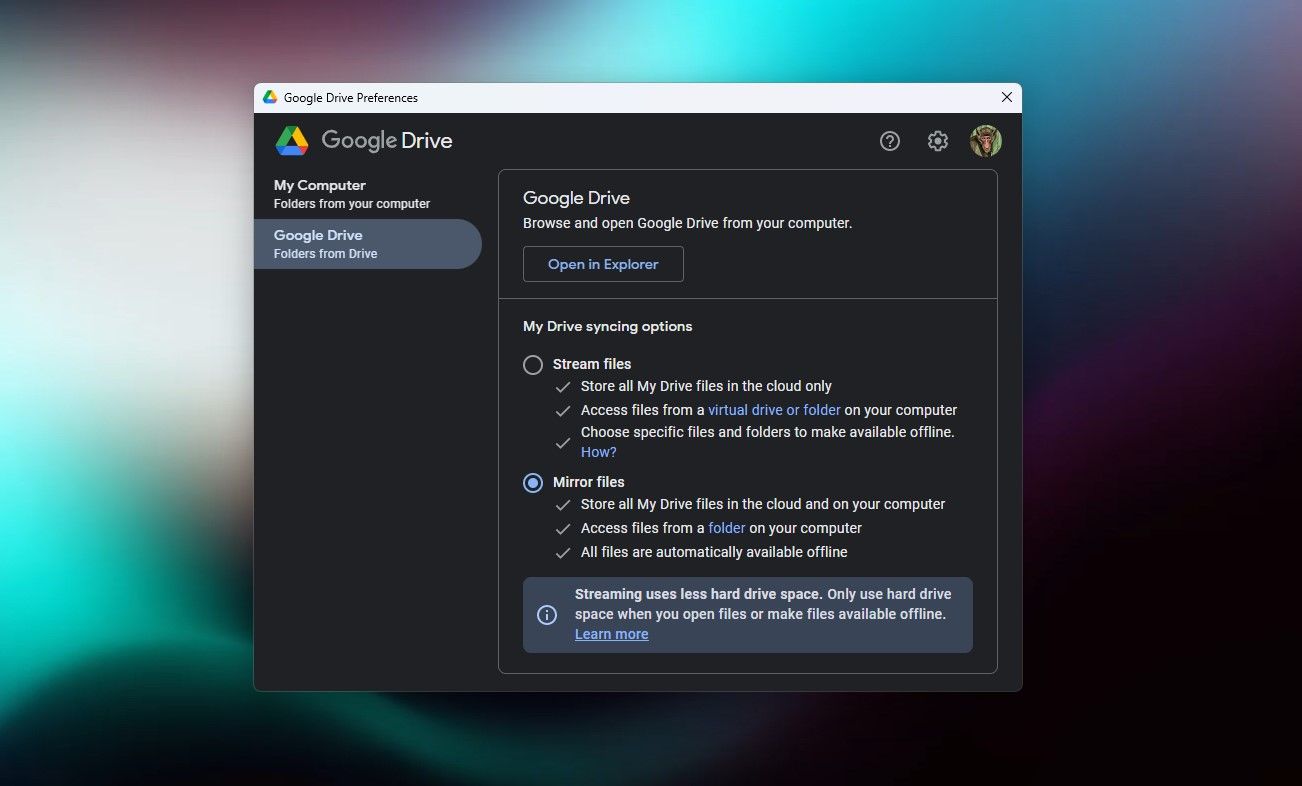Click the checkmark beside 'Store all My Drive files in the cloud only'
The height and width of the screenshot is (786, 1302).
point(563,386)
